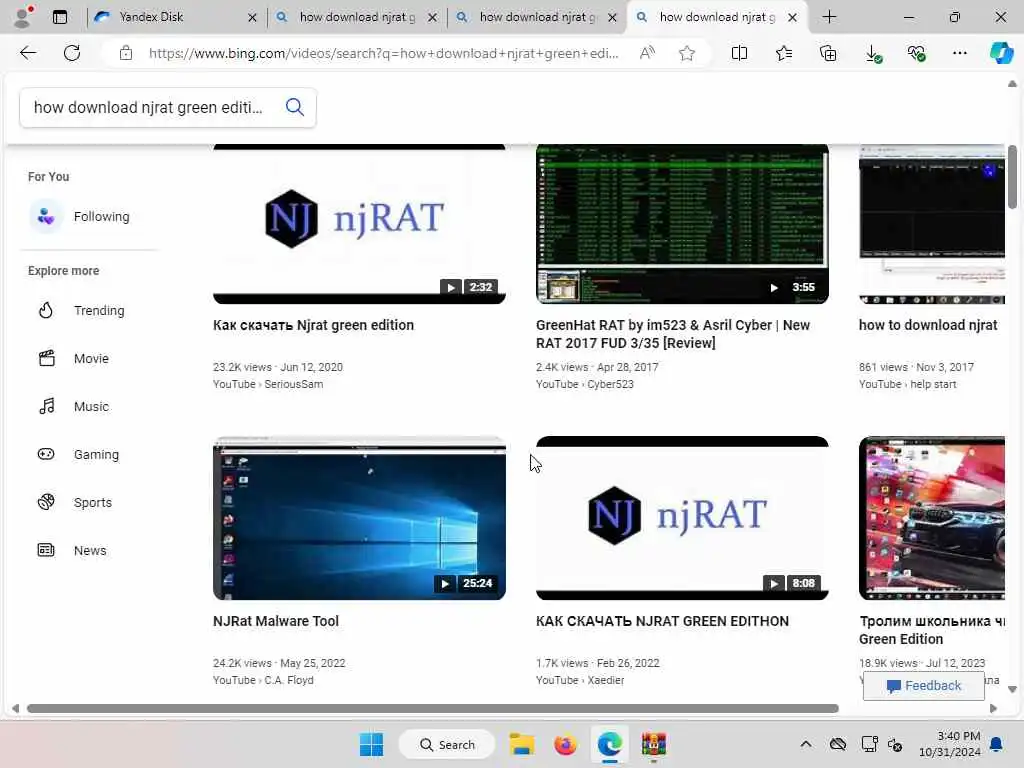Play the 25:24 Windows desktop video thumbnail
Image resolution: width=1024 pixels, height=768 pixels.
click(x=359, y=519)
